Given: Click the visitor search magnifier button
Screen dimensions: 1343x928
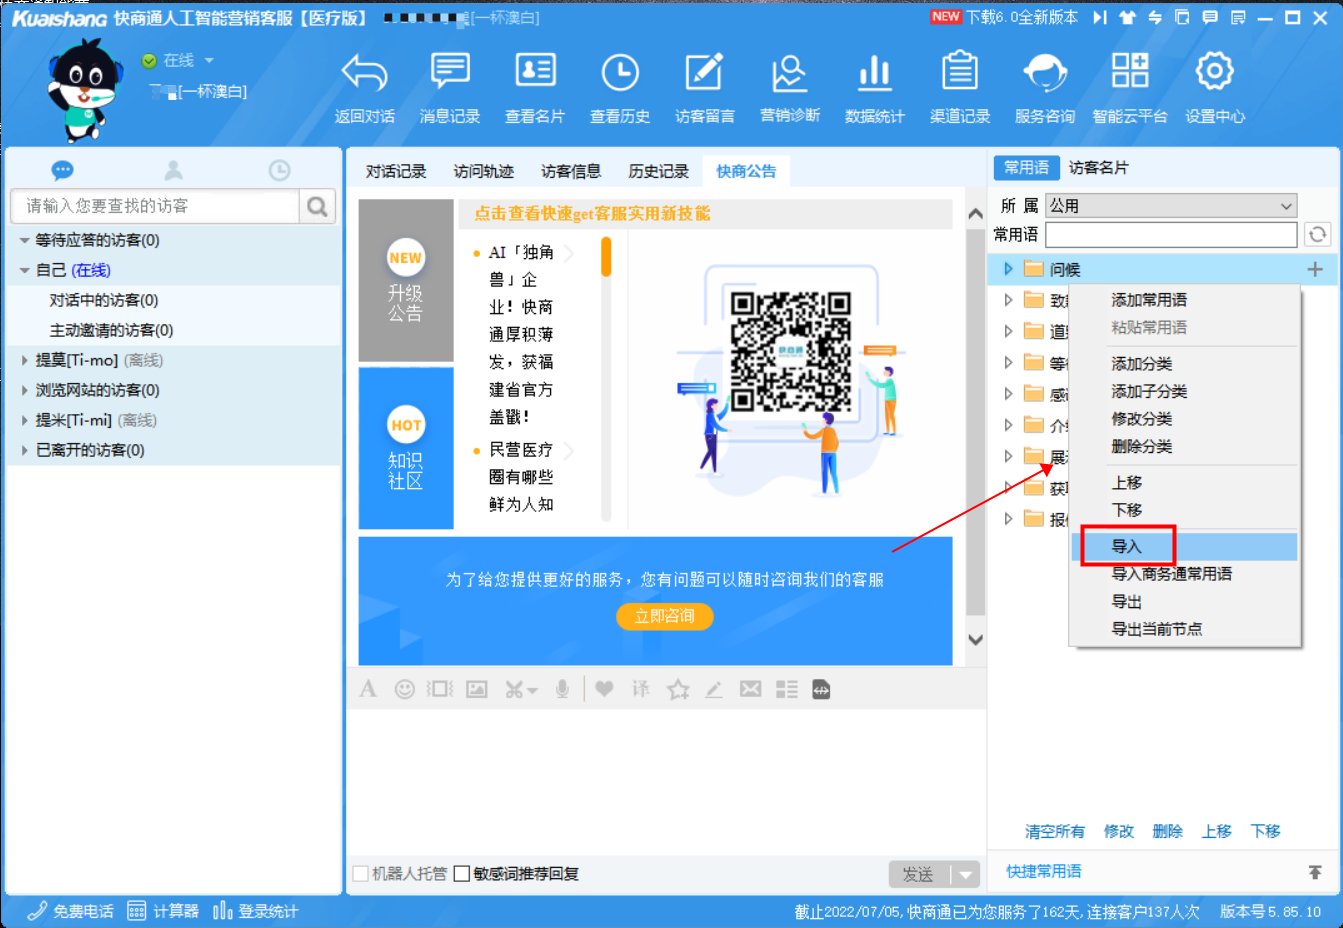Looking at the screenshot, I should 317,206.
